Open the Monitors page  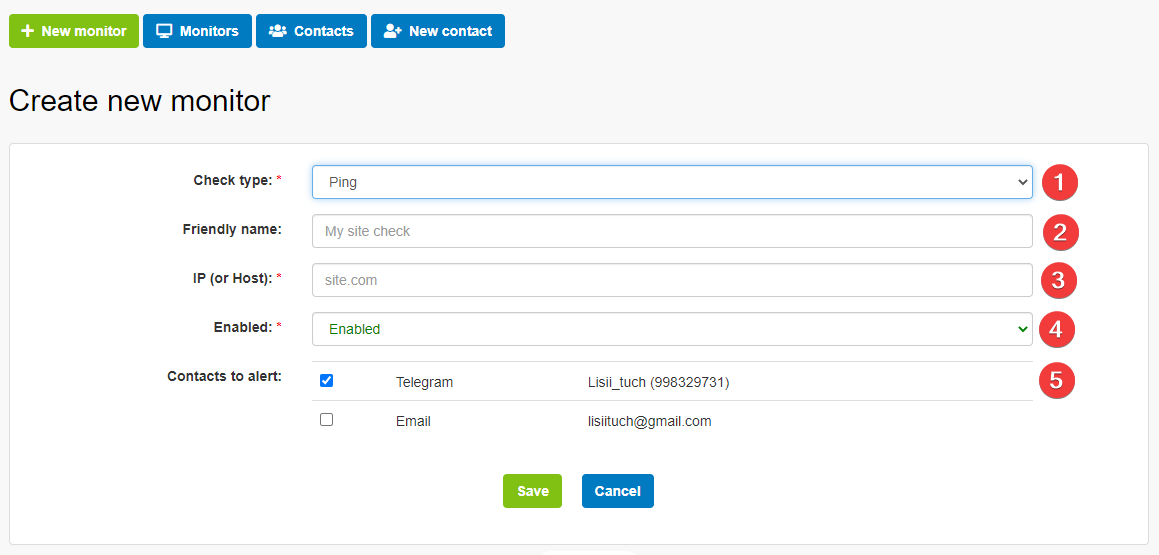click(x=197, y=31)
